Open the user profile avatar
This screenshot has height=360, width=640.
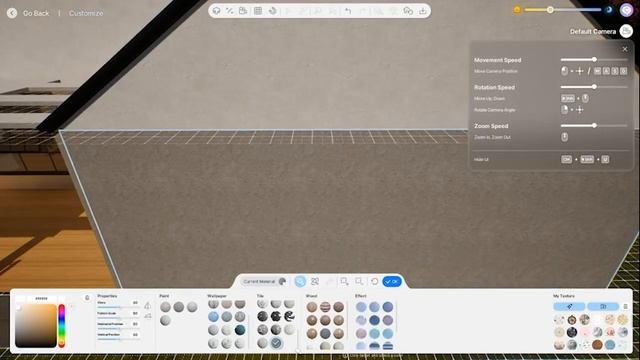click(x=626, y=10)
